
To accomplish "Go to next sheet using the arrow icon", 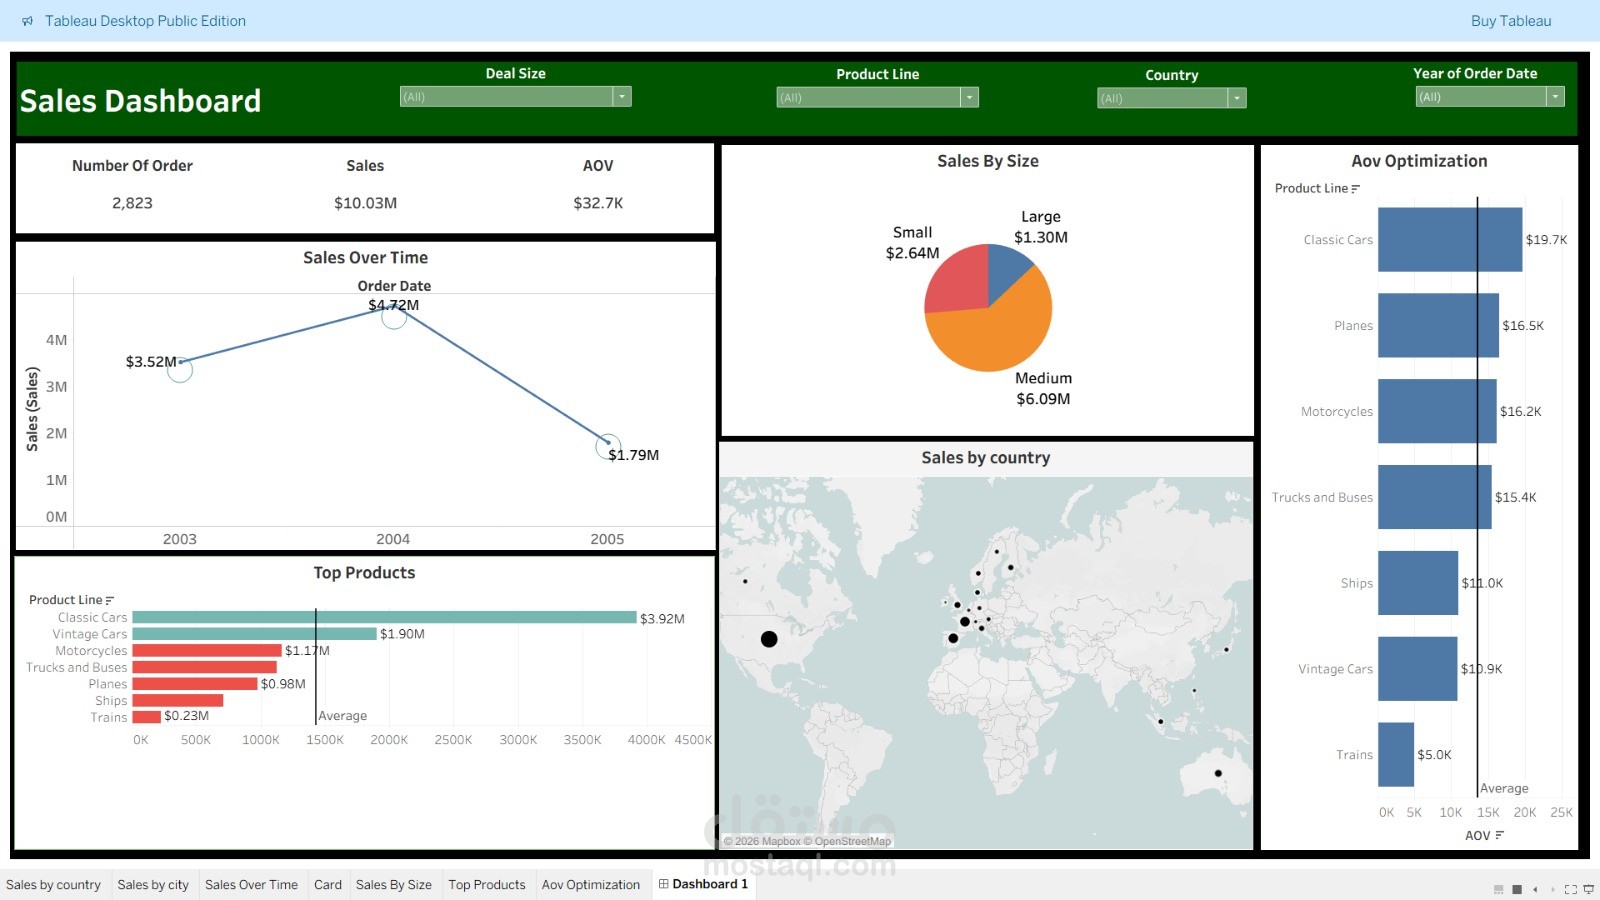I will [x=1553, y=889].
